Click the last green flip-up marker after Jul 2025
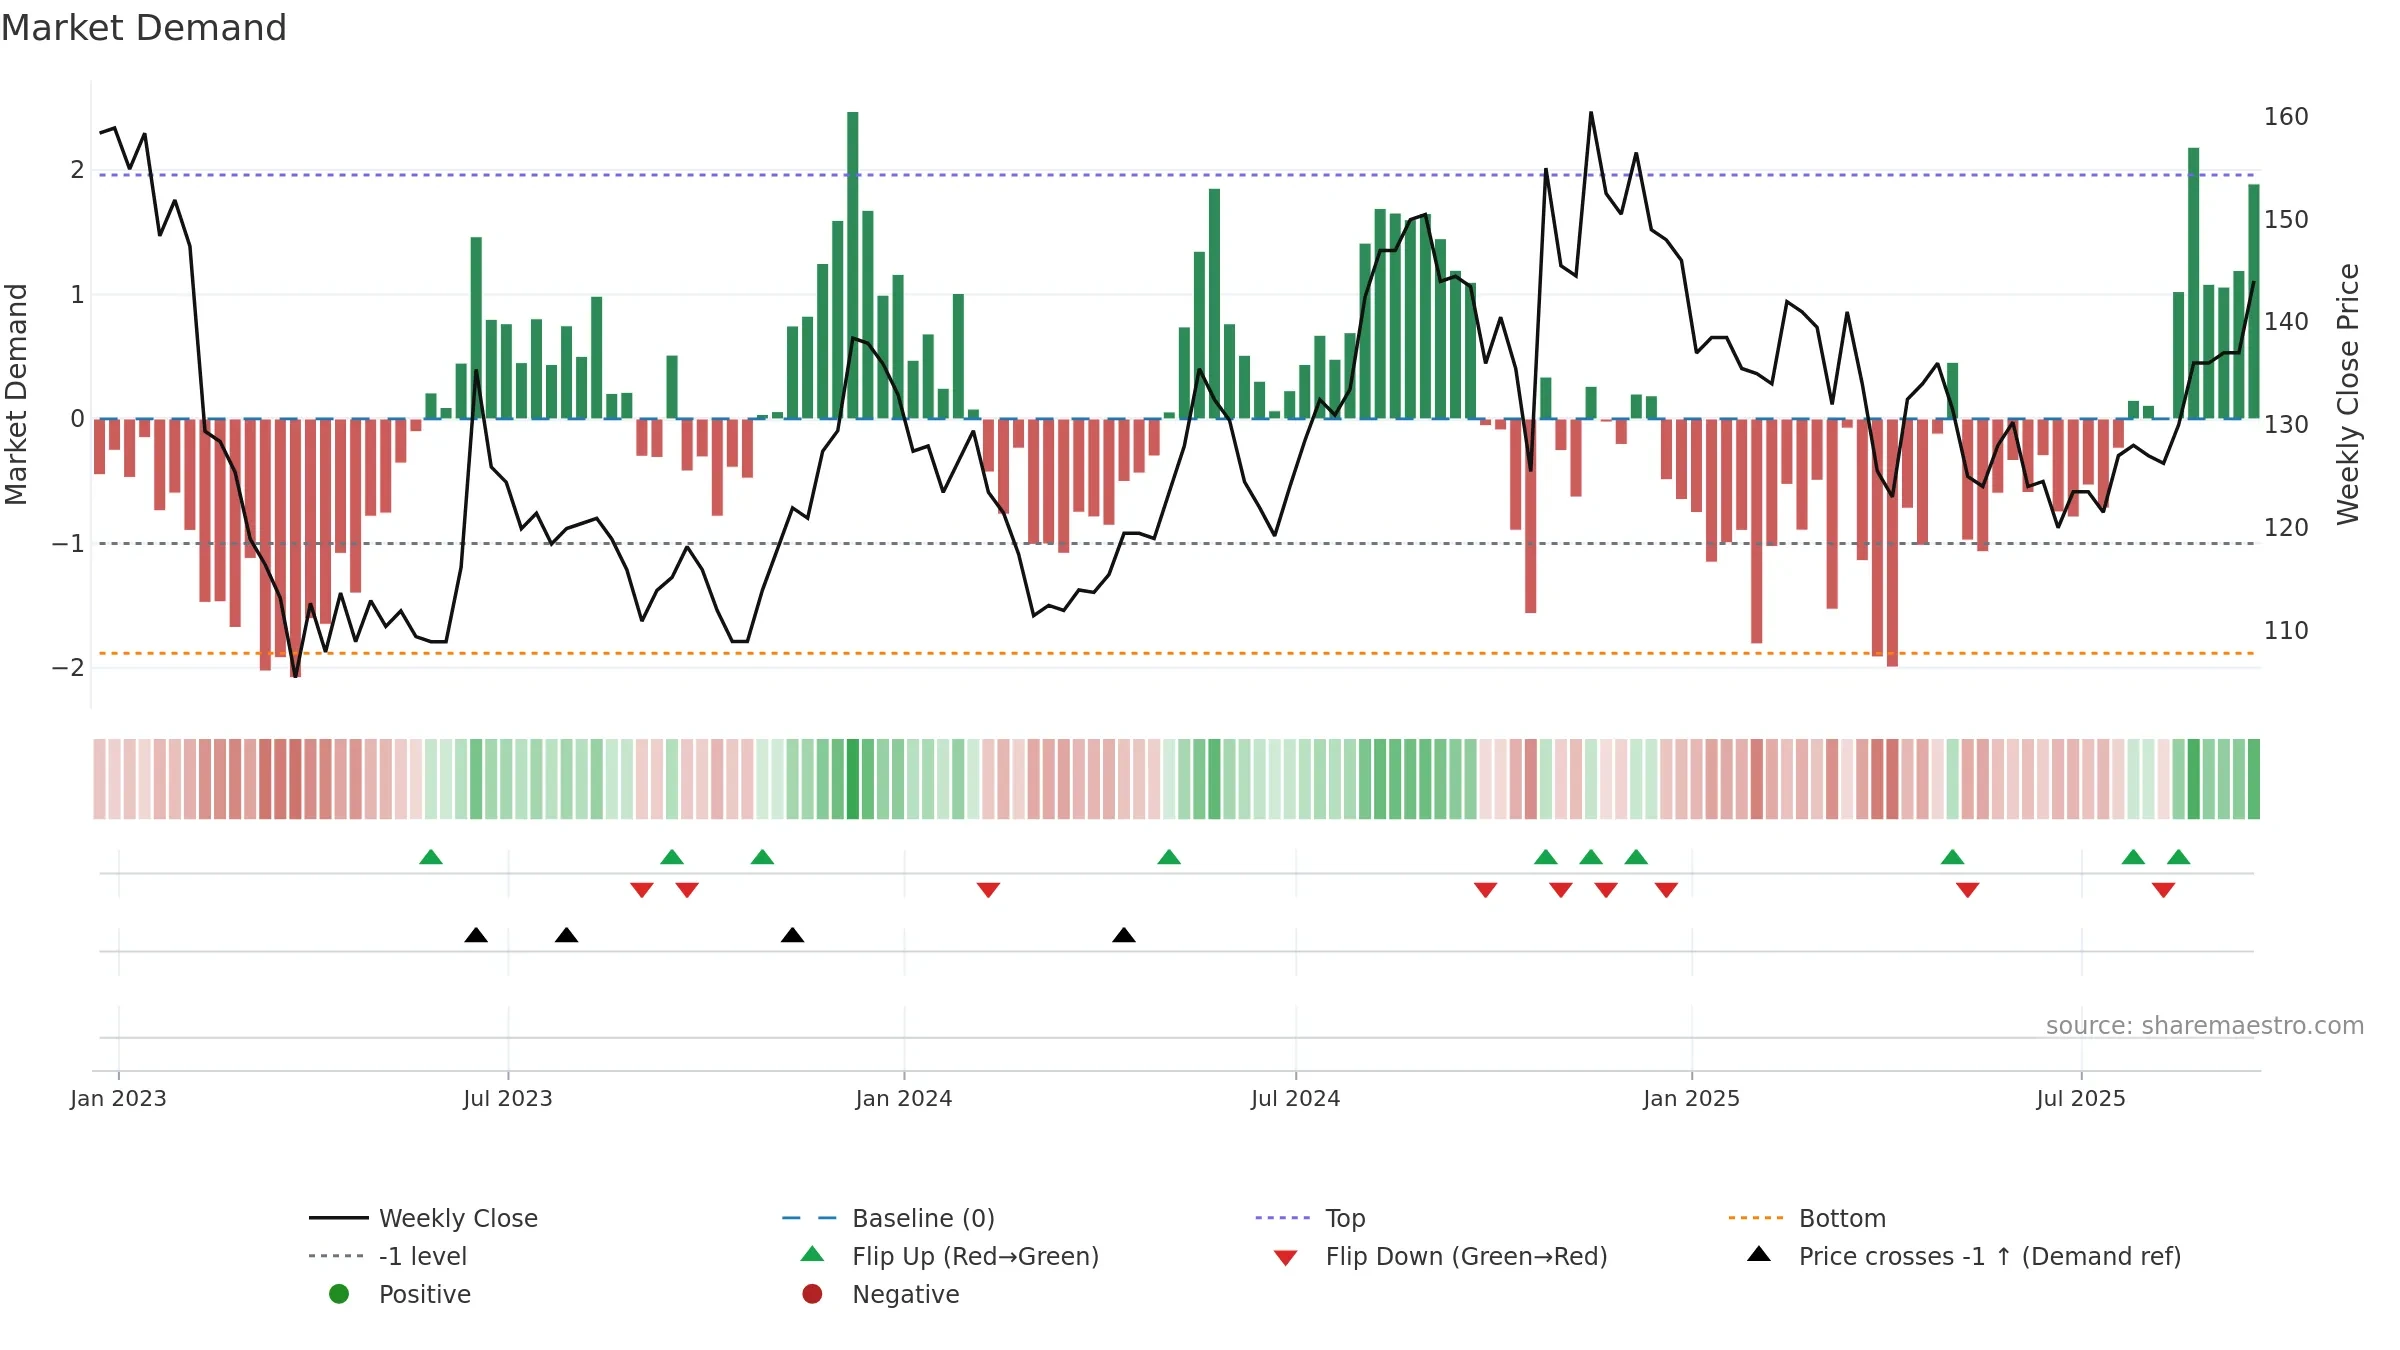The height and width of the screenshot is (1350, 2400). [2179, 857]
